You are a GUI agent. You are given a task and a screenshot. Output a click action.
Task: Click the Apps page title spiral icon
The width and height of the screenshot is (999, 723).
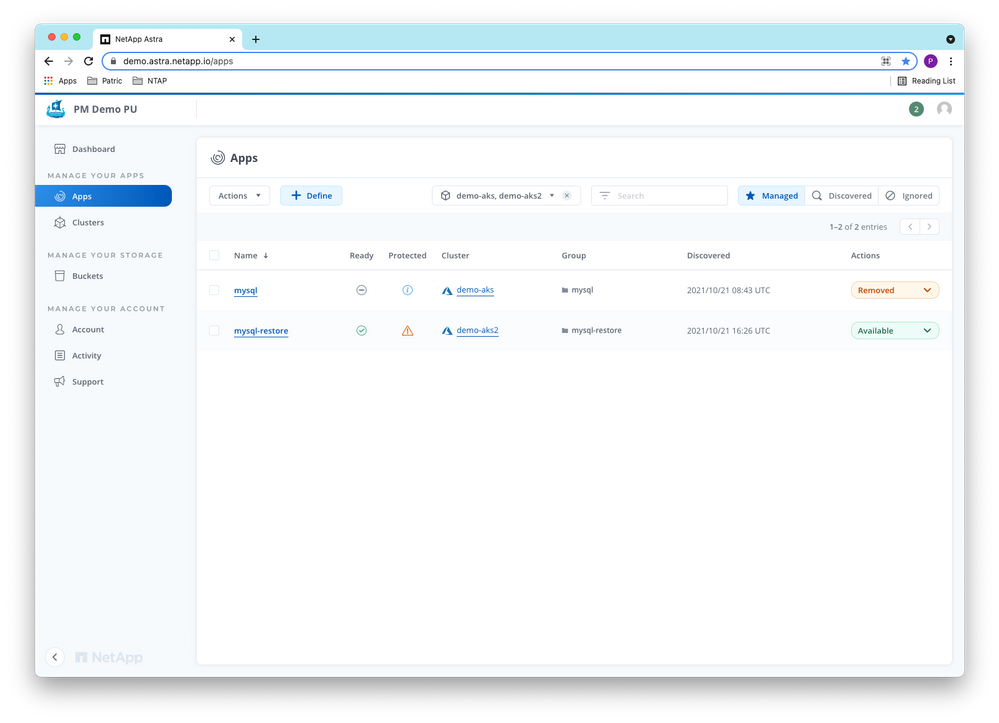[x=218, y=158]
